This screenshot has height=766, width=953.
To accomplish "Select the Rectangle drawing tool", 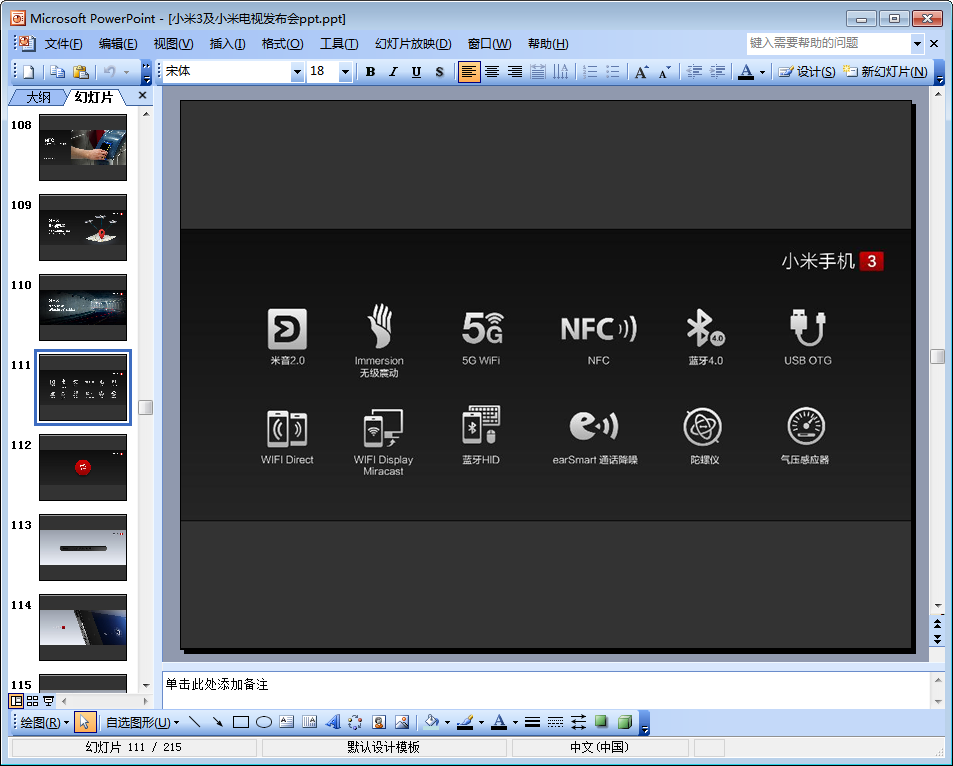I will point(241,722).
